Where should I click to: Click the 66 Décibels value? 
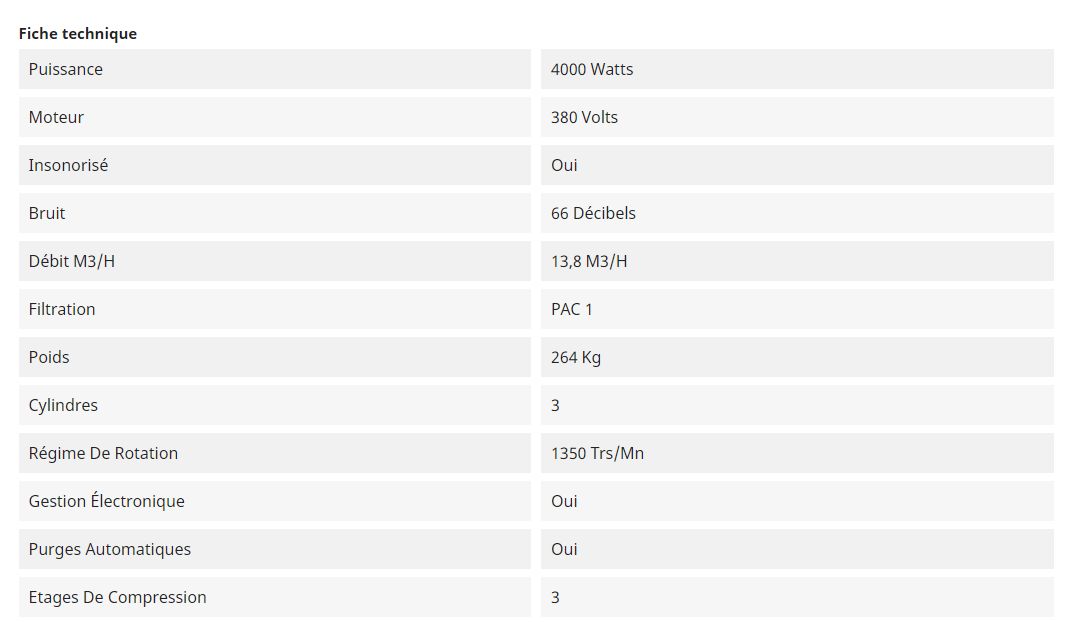click(593, 213)
